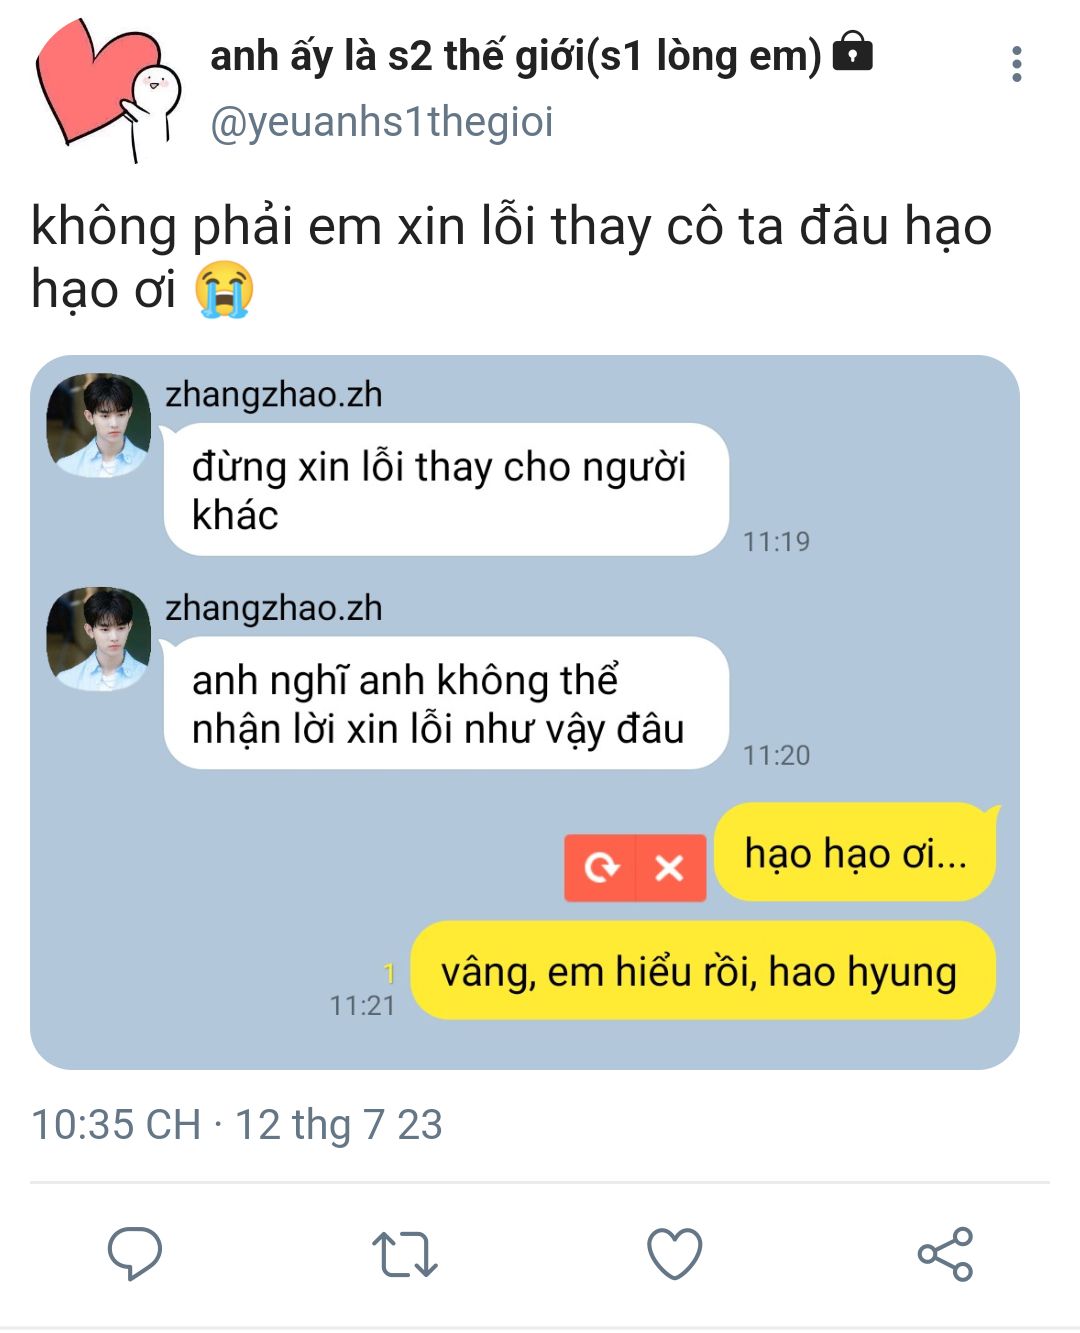Tap the 'anh nghĩ anh không thể' message bubble
1080x1333 pixels.
click(446, 703)
